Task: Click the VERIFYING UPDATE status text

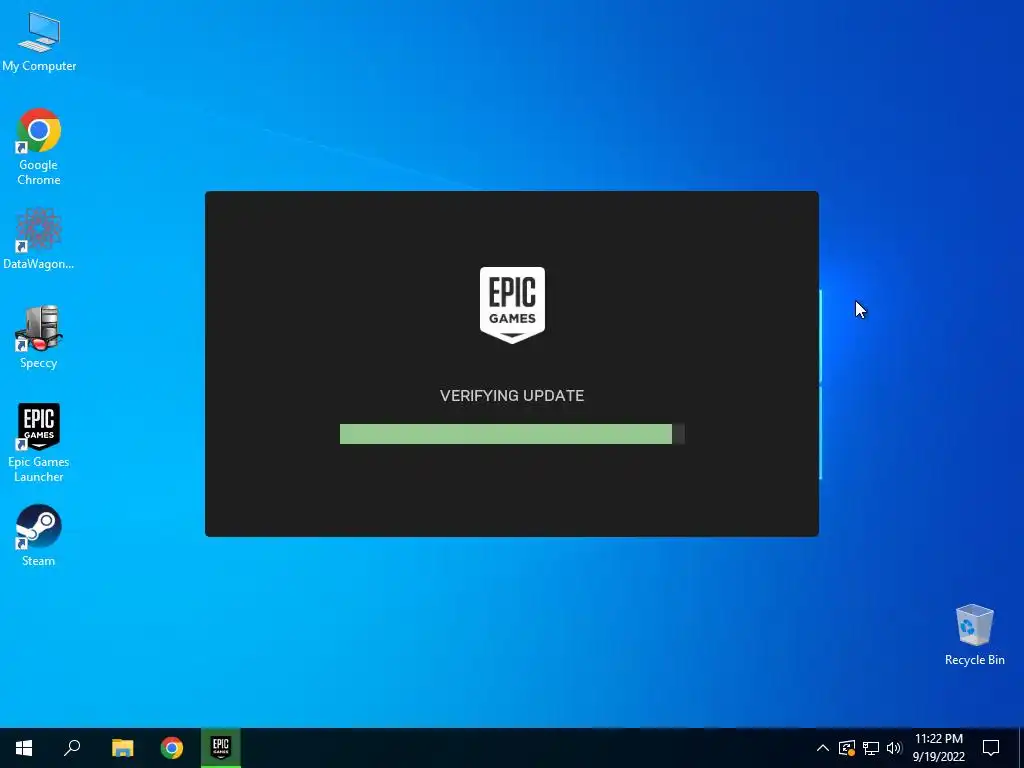Action: [x=512, y=396]
